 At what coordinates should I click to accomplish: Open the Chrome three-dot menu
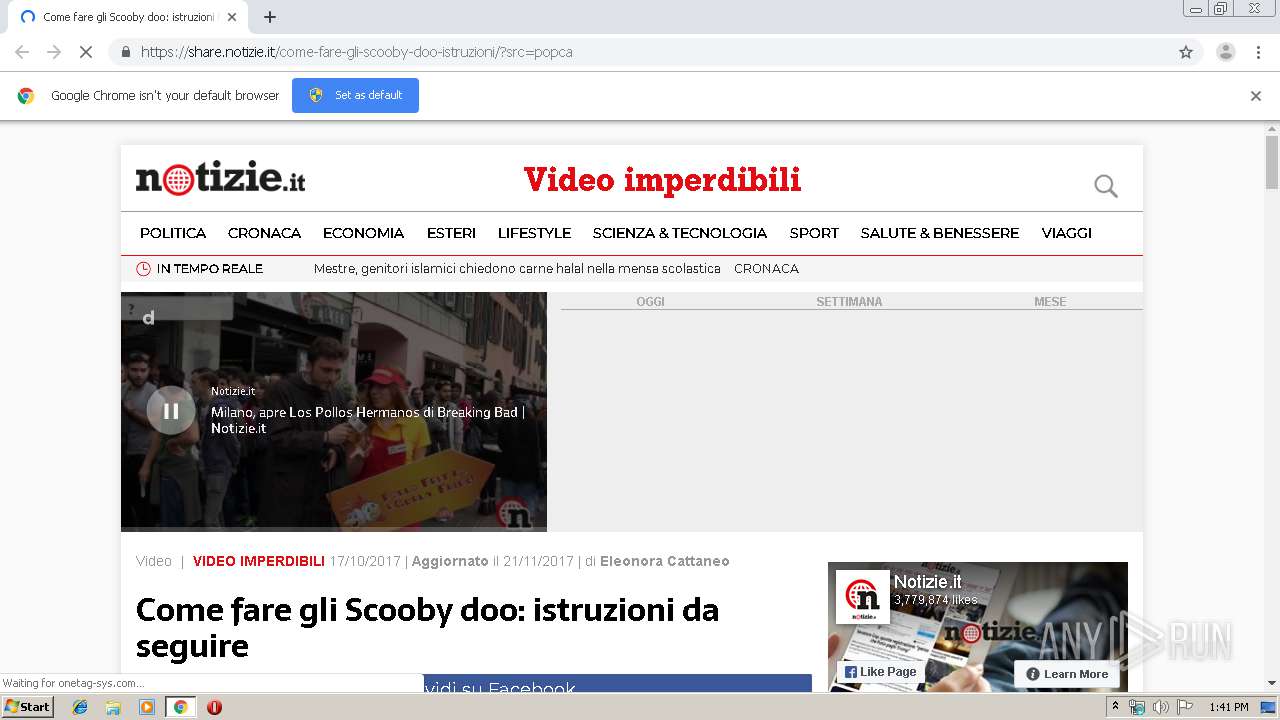click(x=1259, y=52)
